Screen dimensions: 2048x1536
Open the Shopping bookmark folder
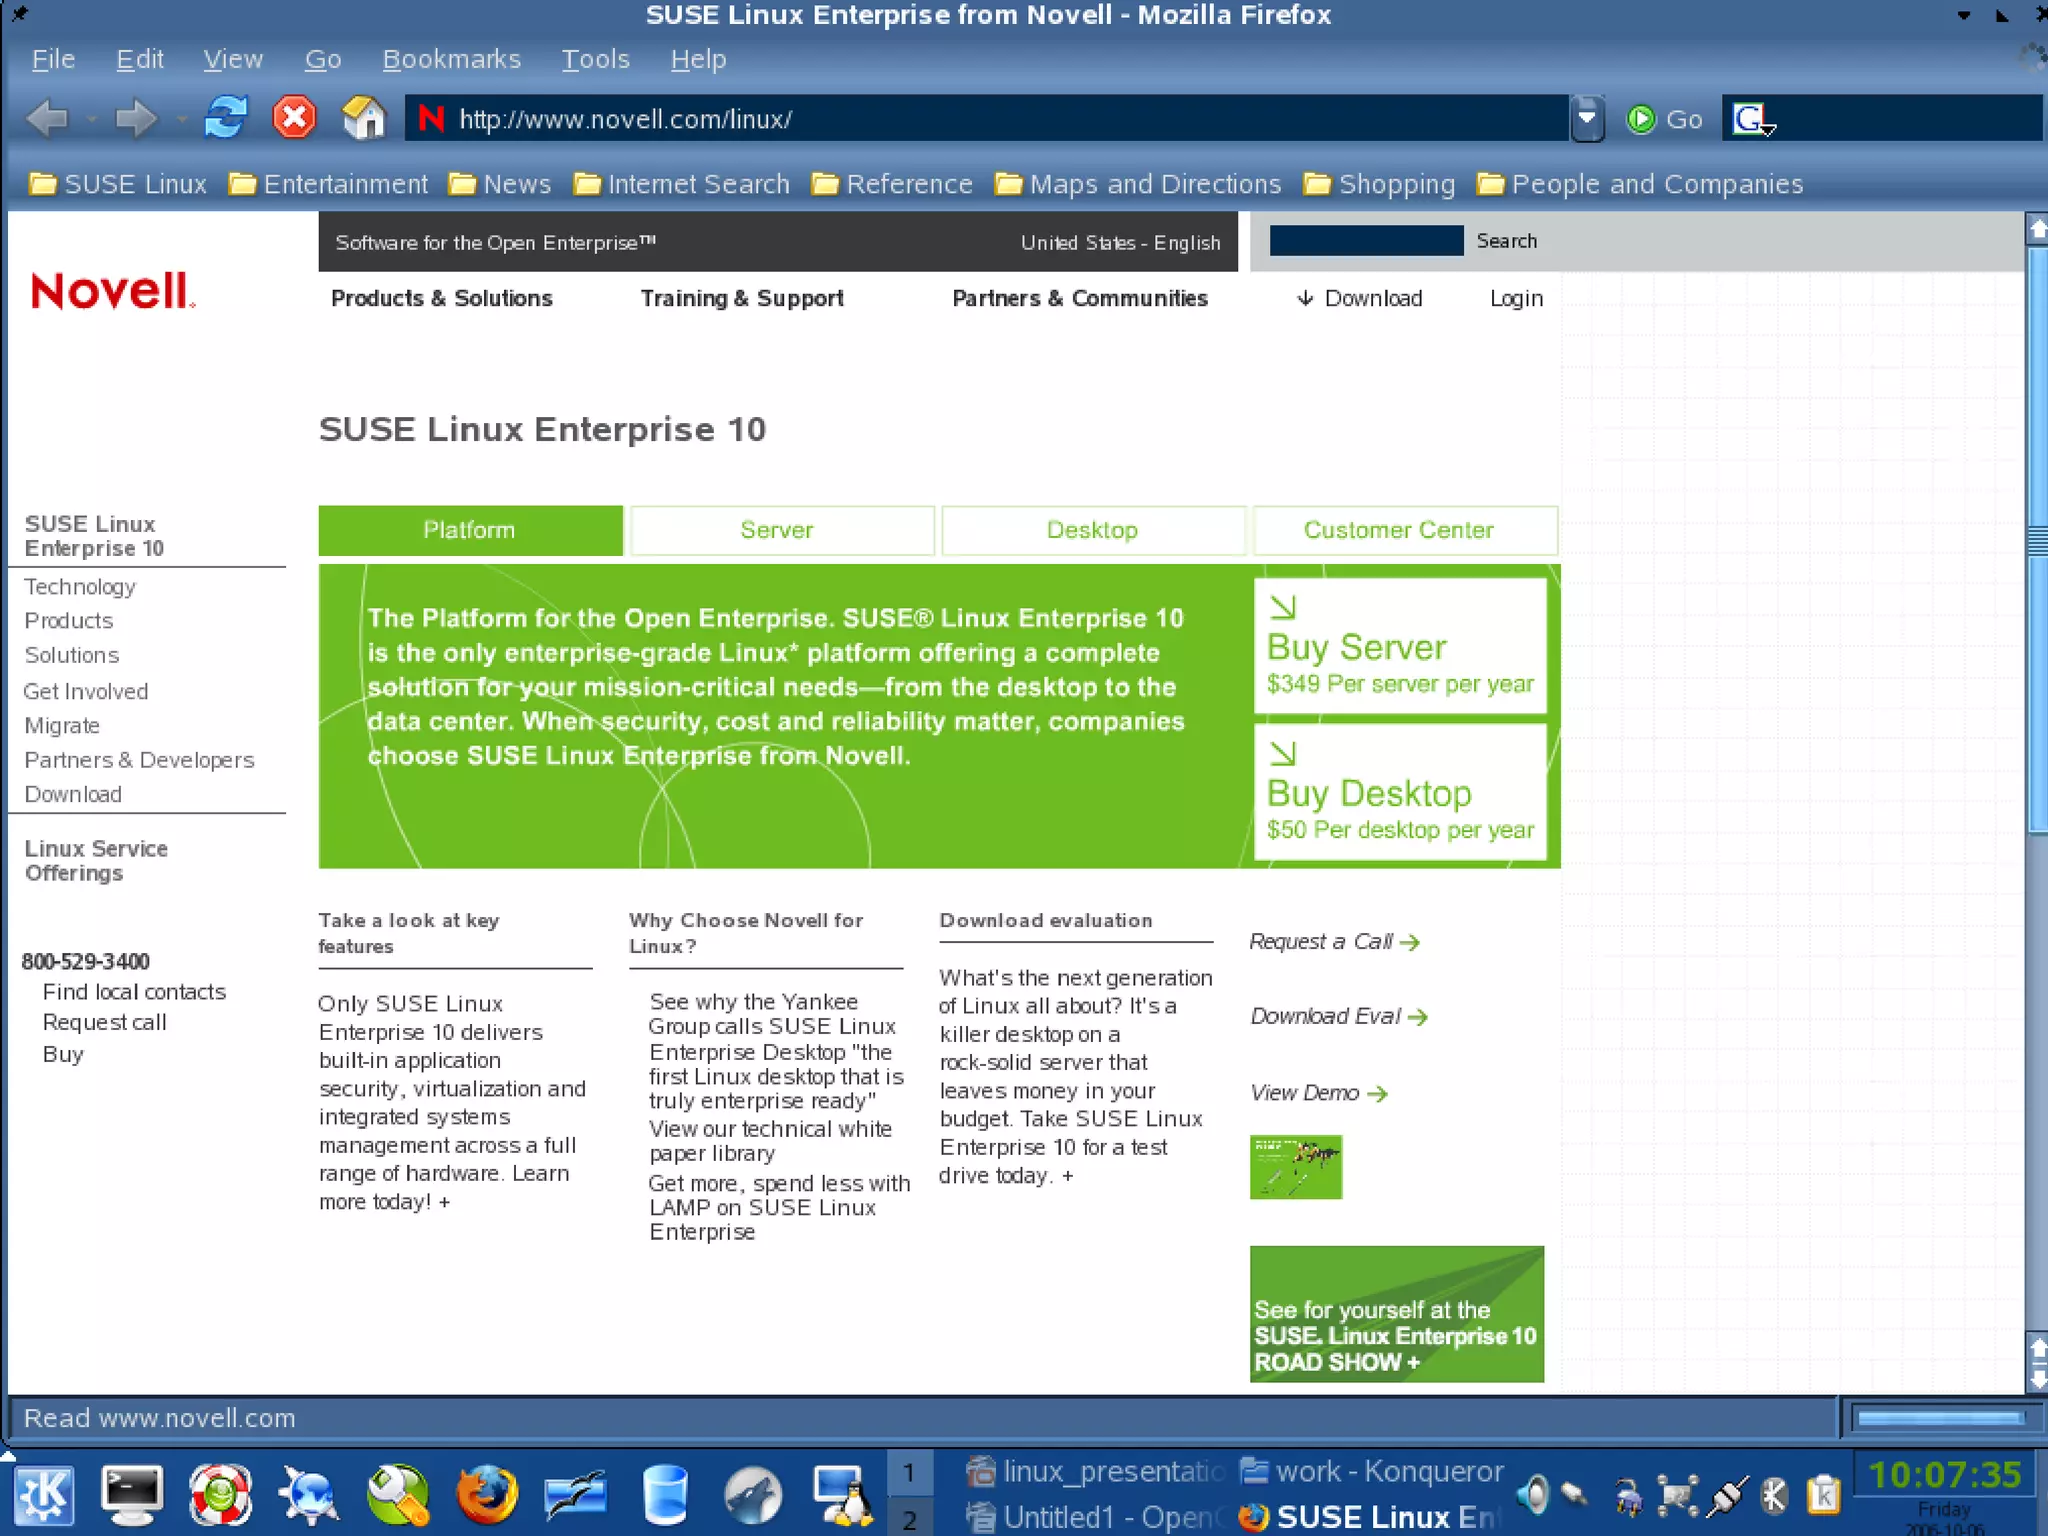pos(1380,184)
